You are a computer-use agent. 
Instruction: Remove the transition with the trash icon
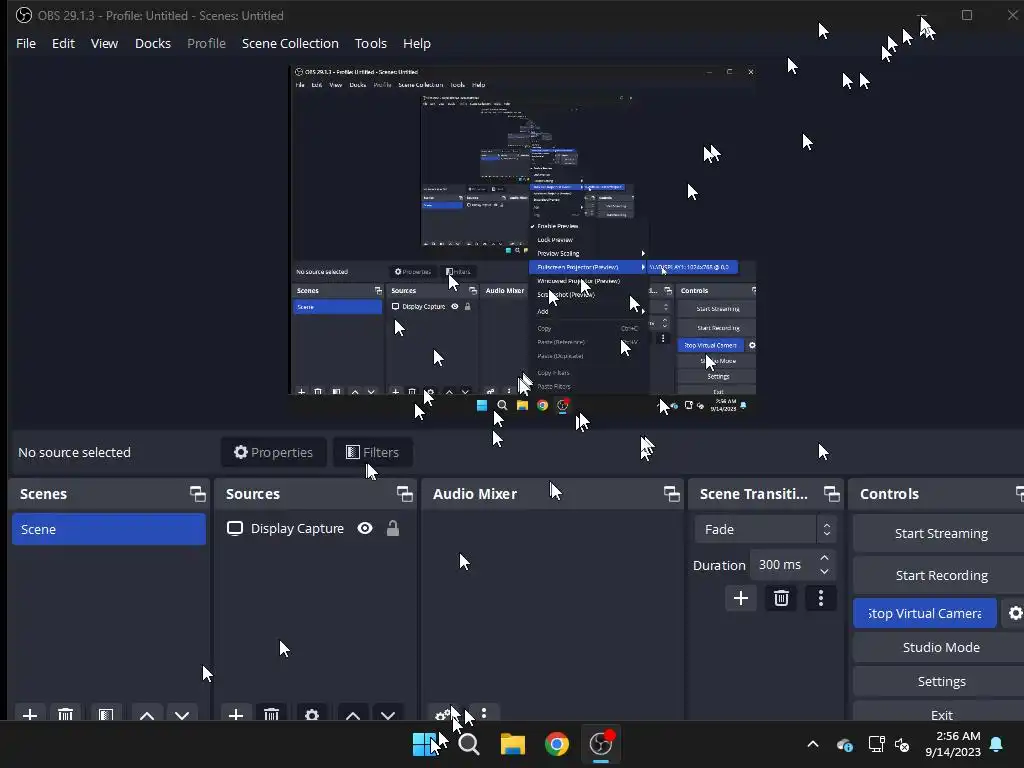(x=781, y=598)
